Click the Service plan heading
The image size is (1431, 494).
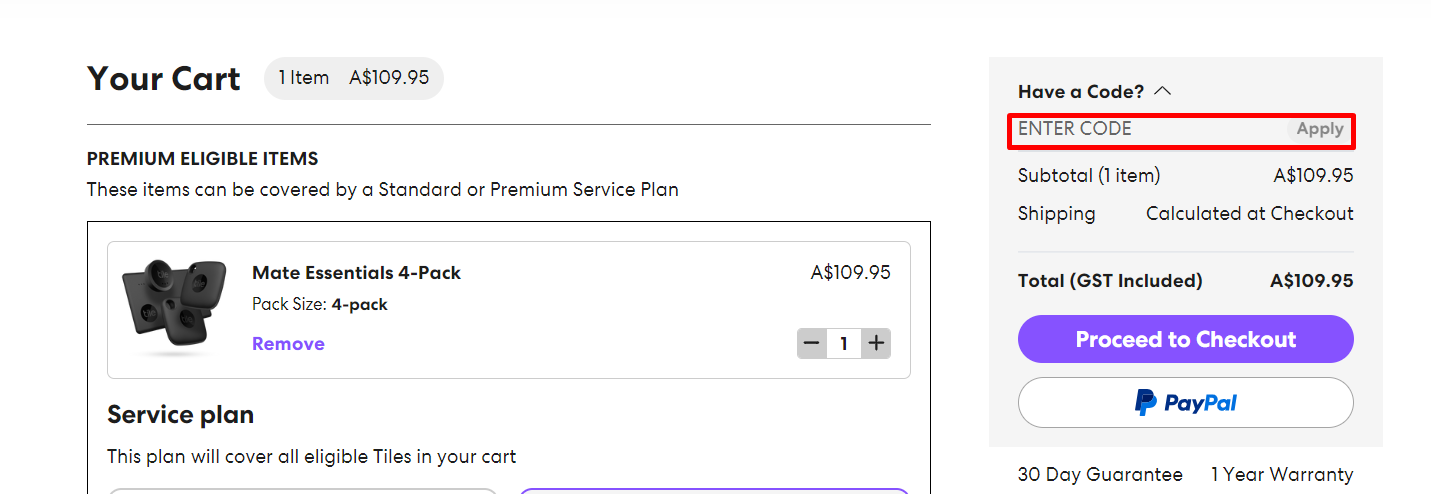[180, 415]
